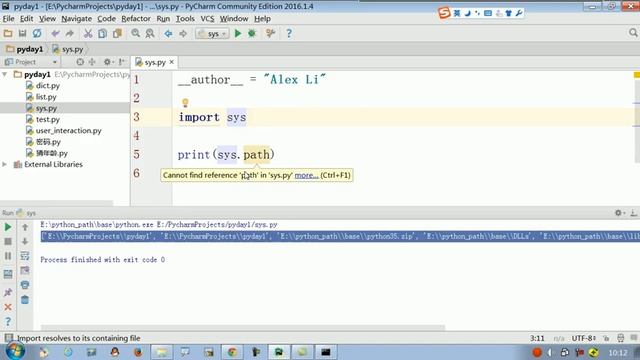The image size is (640, 360).
Task: Open the File menu
Action: [8, 19]
